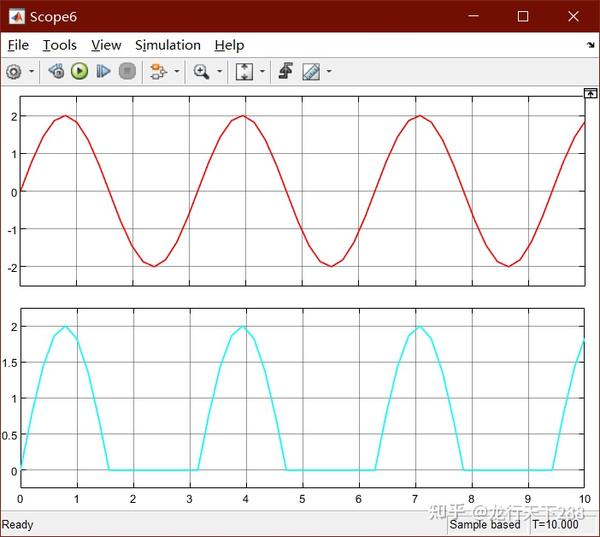600x537 pixels.
Task: Open the Tools menu
Action: pos(59,45)
